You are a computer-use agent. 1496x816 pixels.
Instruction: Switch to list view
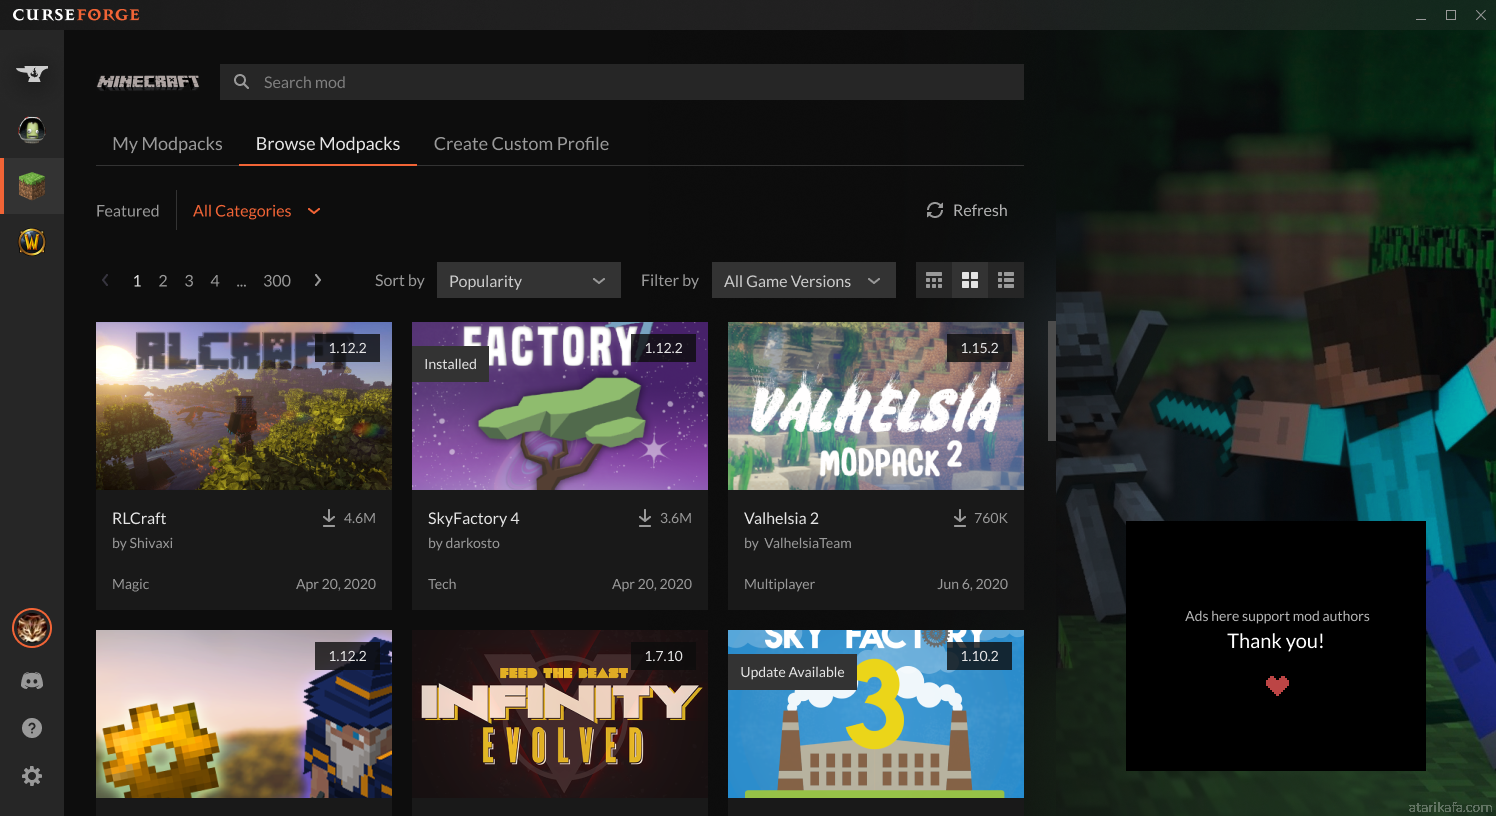[1006, 281]
